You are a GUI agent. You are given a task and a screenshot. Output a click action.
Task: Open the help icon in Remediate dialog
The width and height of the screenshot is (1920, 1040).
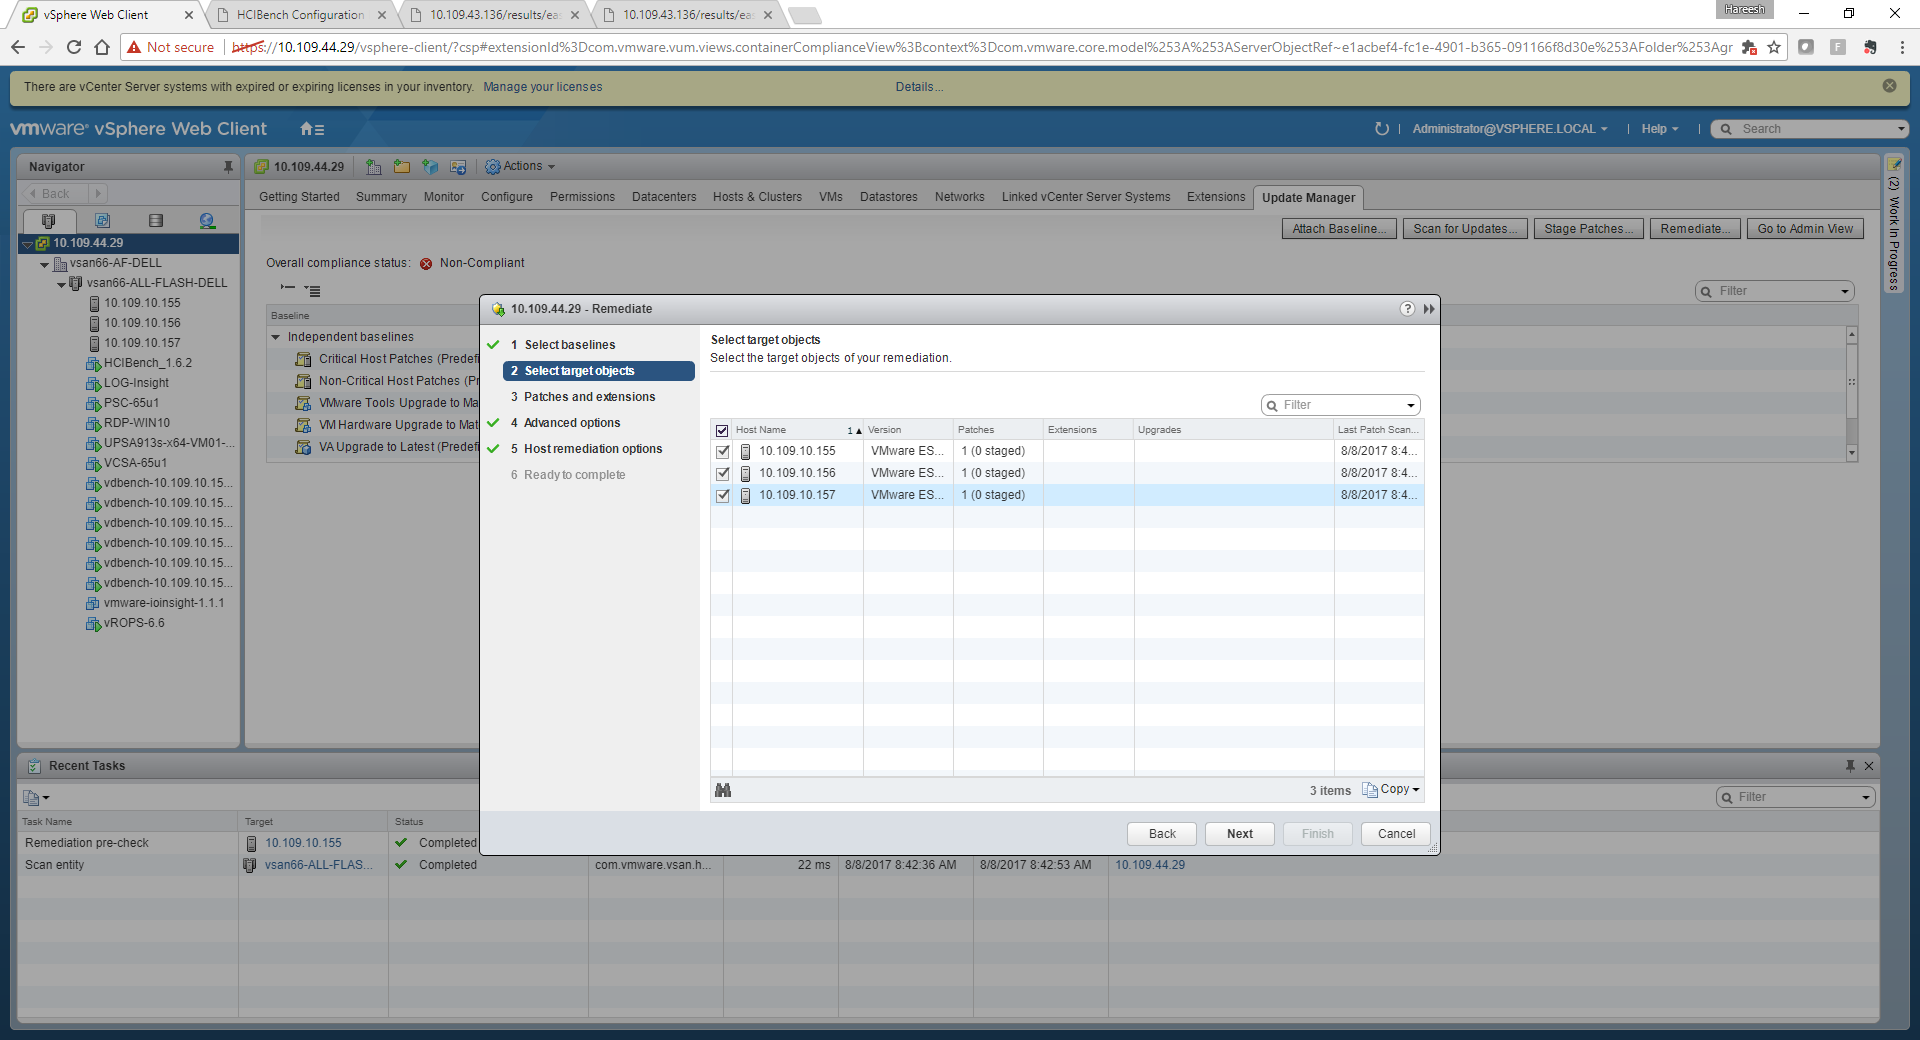point(1407,309)
